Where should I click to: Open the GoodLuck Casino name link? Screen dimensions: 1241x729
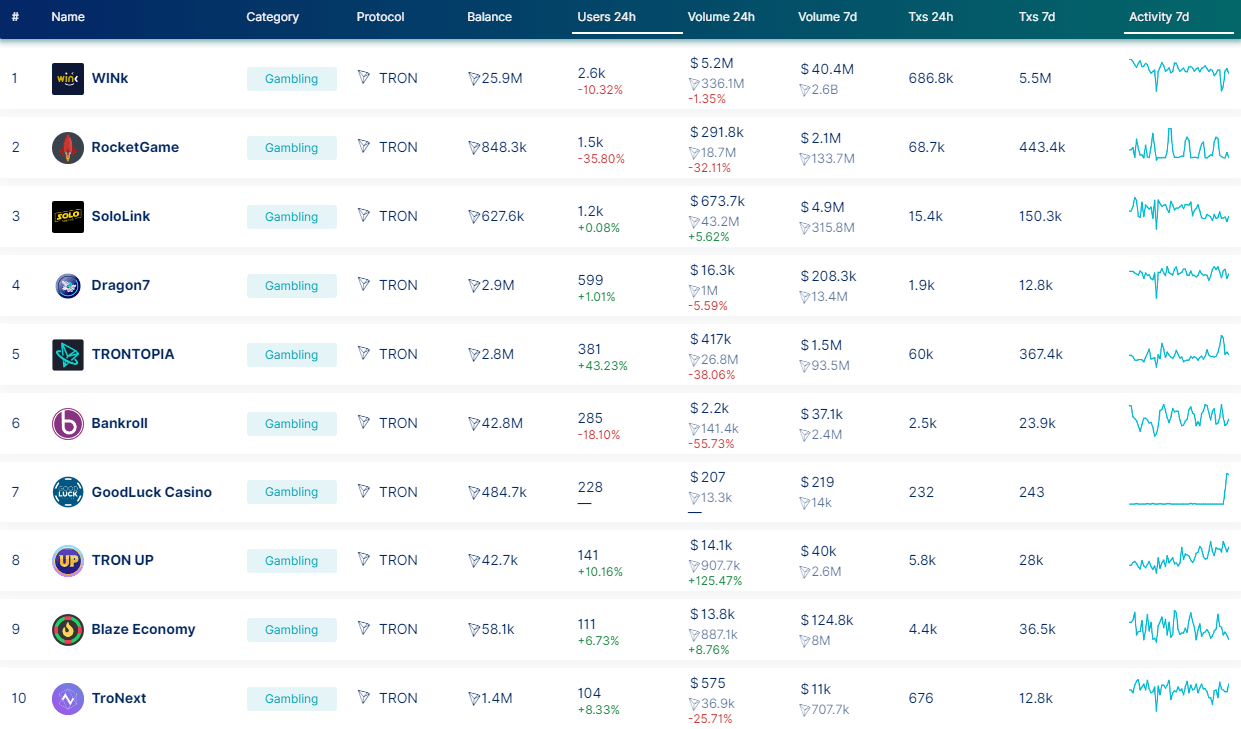point(151,492)
